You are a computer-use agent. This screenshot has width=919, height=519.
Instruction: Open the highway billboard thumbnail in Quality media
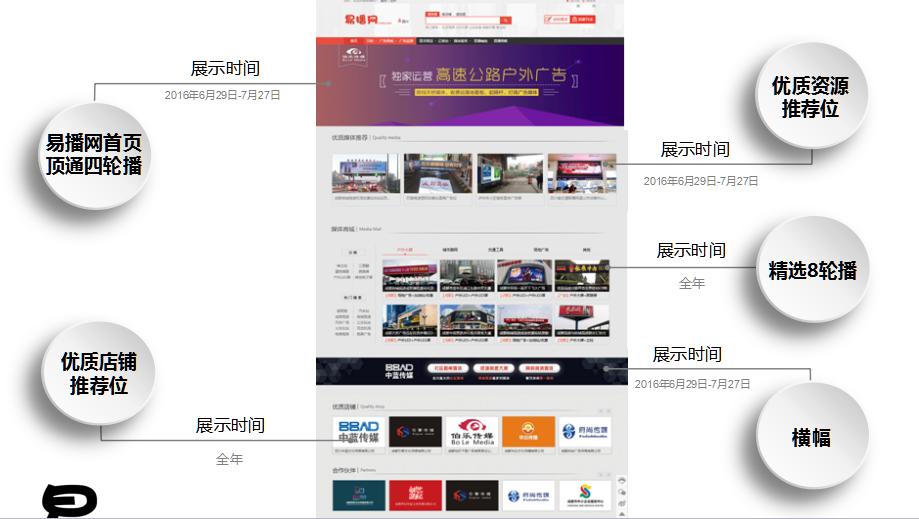click(365, 173)
